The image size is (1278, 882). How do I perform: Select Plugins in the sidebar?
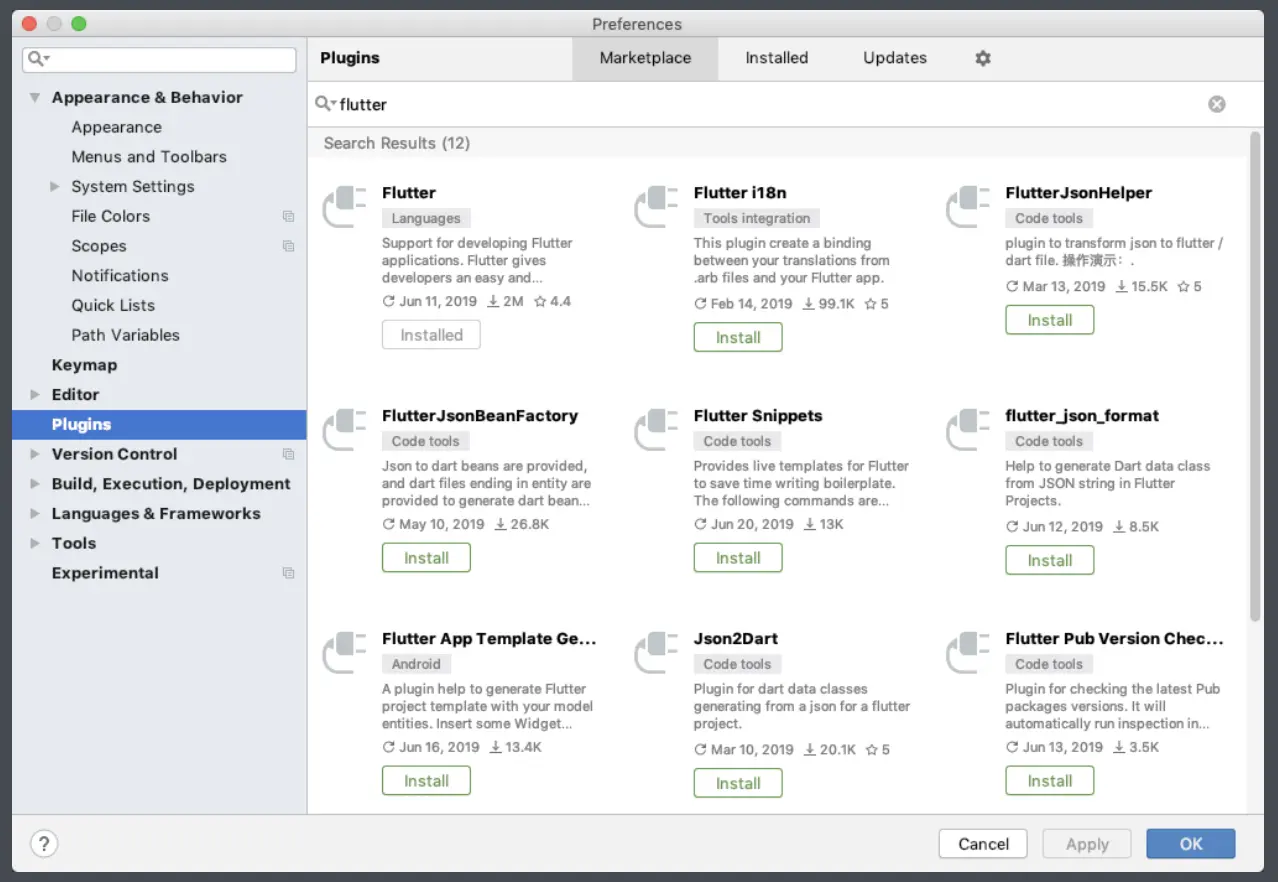159,424
